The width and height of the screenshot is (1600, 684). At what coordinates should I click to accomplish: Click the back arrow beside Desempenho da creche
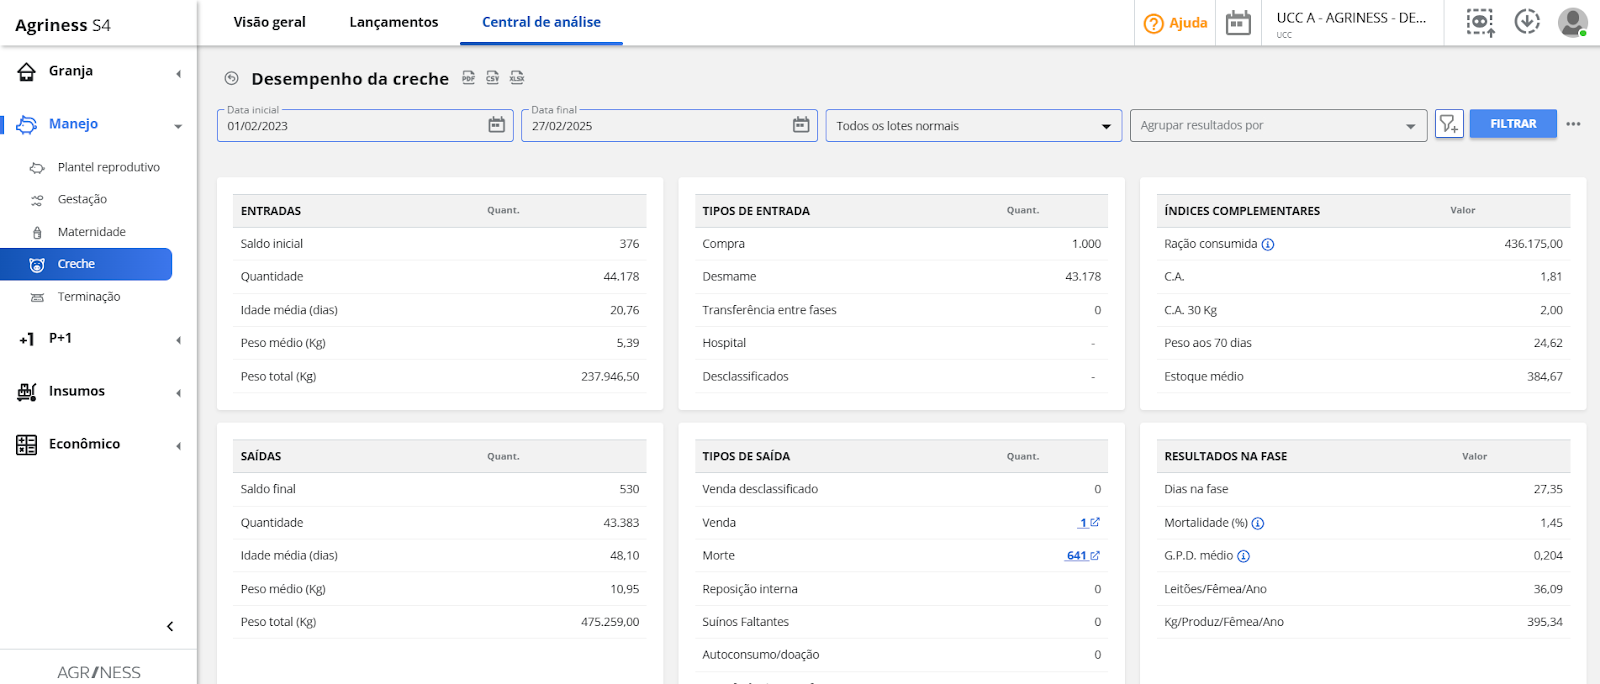(x=232, y=78)
